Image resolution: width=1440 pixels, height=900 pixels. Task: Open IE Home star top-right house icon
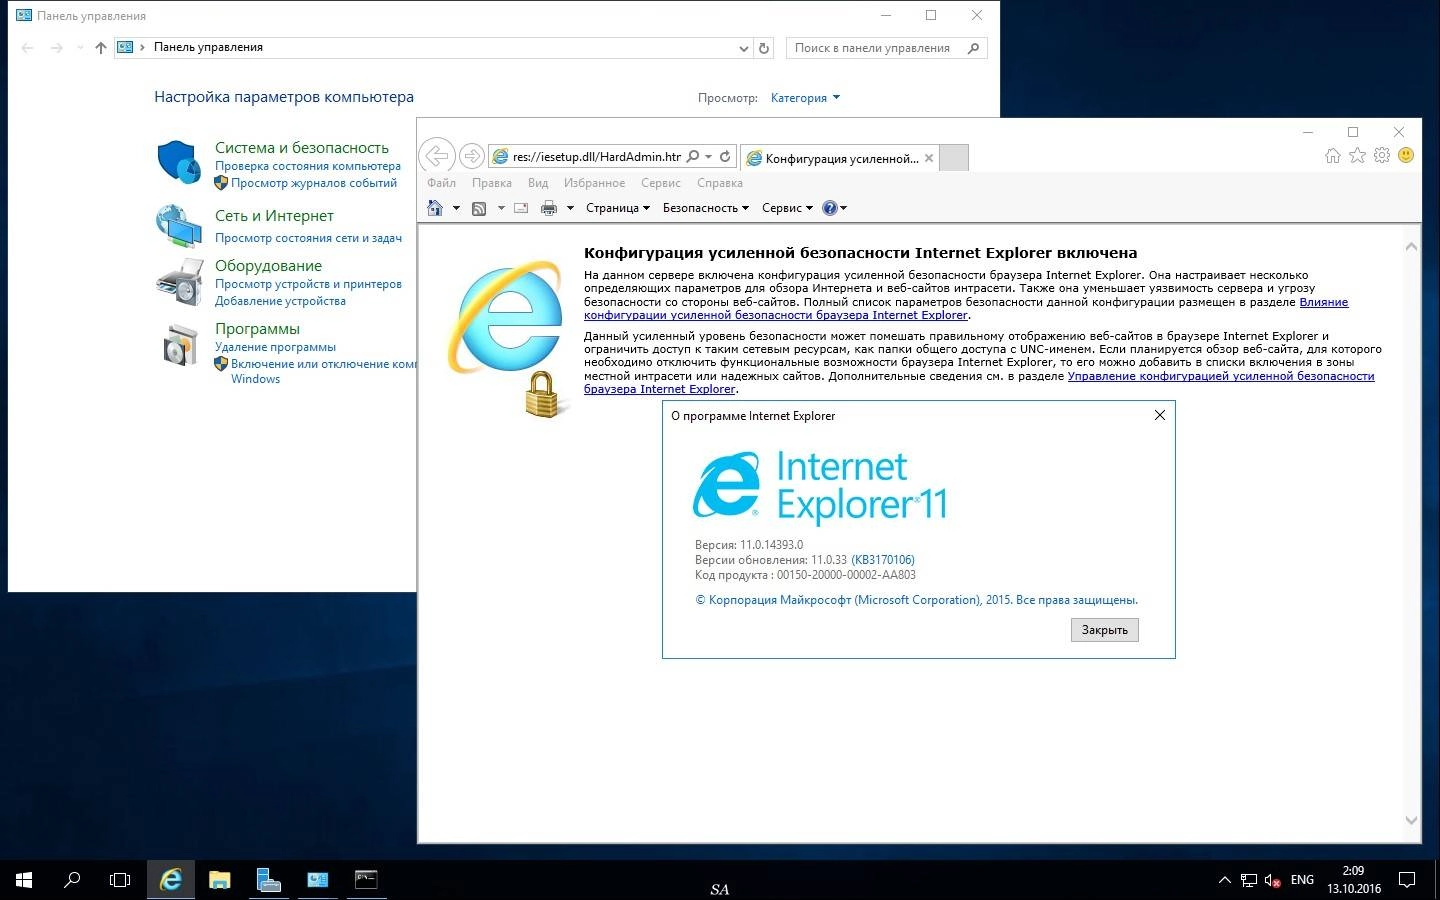click(1333, 156)
